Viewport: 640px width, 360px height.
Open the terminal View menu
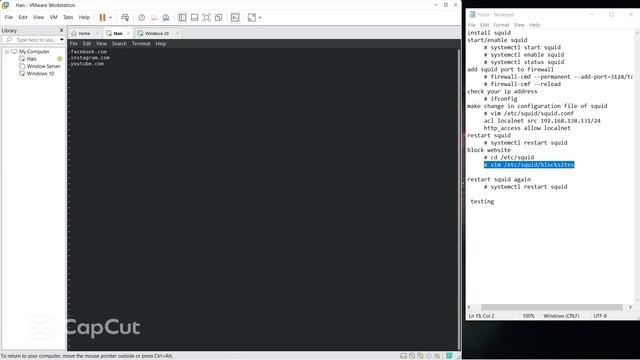click(x=101, y=44)
